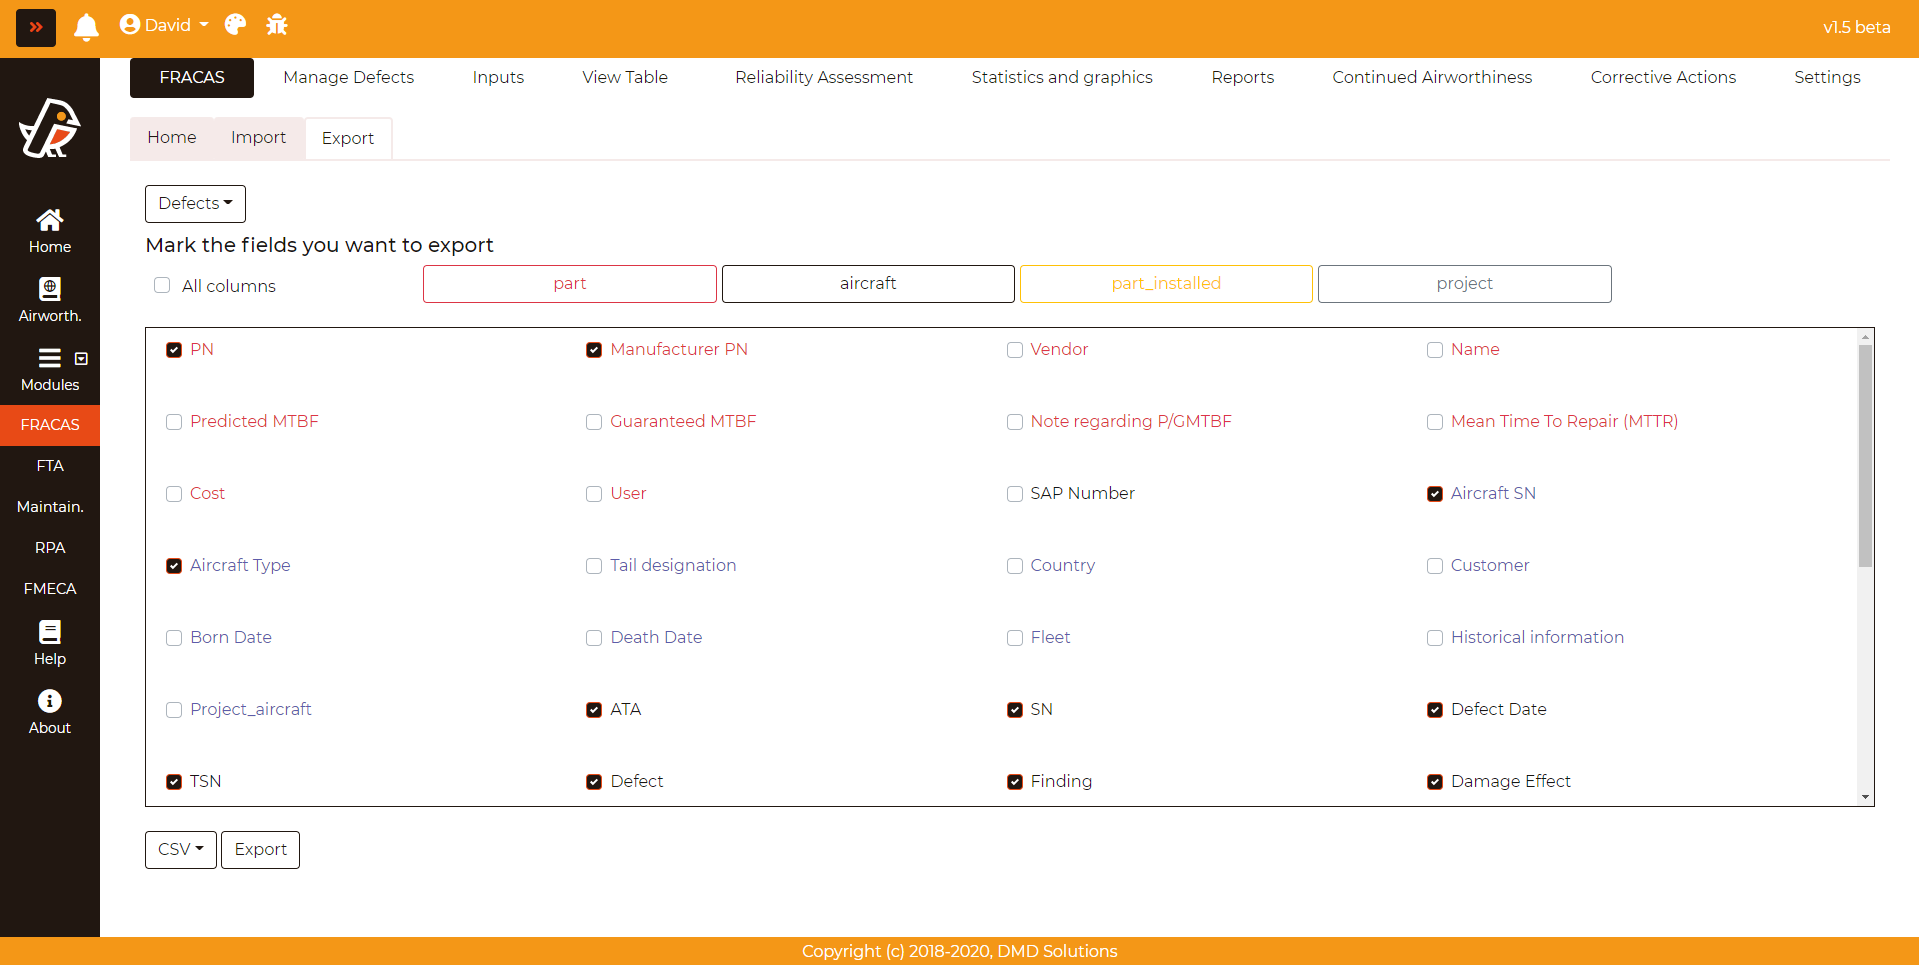
Task: Expand sidebar with double-chevron icon
Action: [x=36, y=27]
